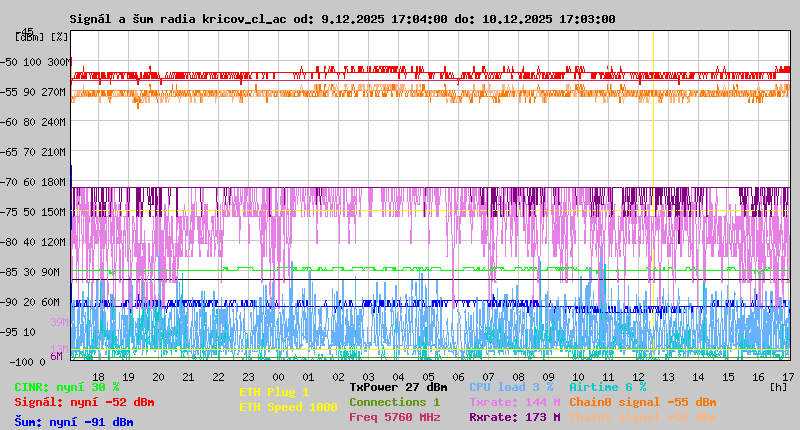Image resolution: width=800 pixels, height=430 pixels.
Task: Click the ETH Speed 1000 label
Action: (288, 407)
